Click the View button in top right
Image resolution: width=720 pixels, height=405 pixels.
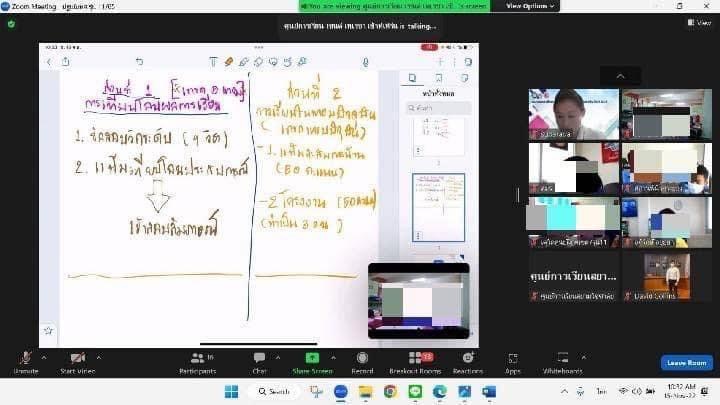pyautogui.click(x=699, y=22)
